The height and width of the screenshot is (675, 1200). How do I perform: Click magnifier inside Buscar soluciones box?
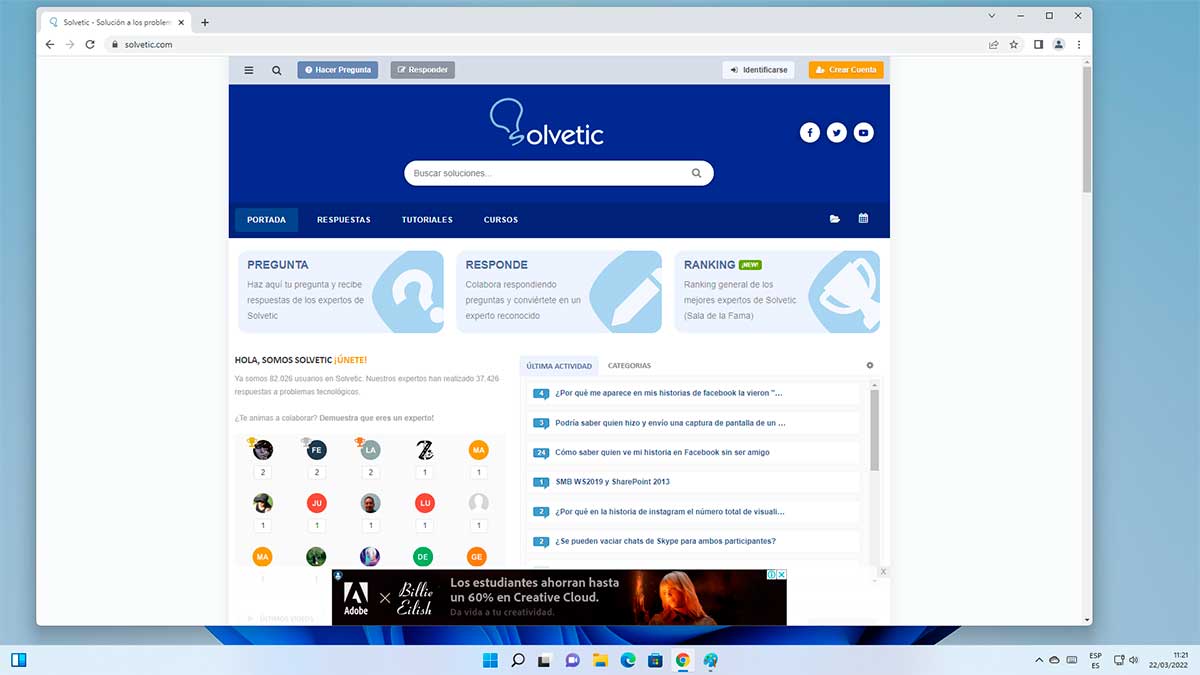pos(697,173)
